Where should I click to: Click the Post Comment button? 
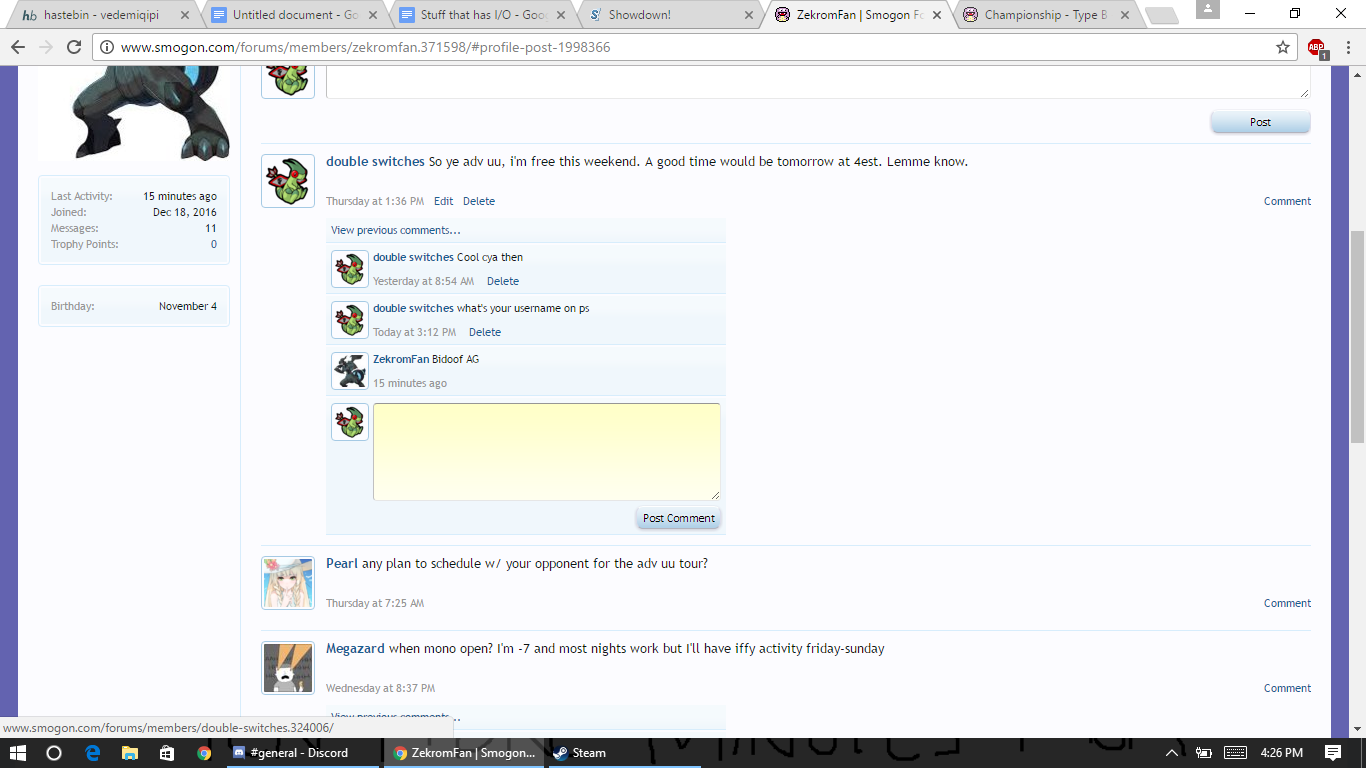click(x=678, y=518)
